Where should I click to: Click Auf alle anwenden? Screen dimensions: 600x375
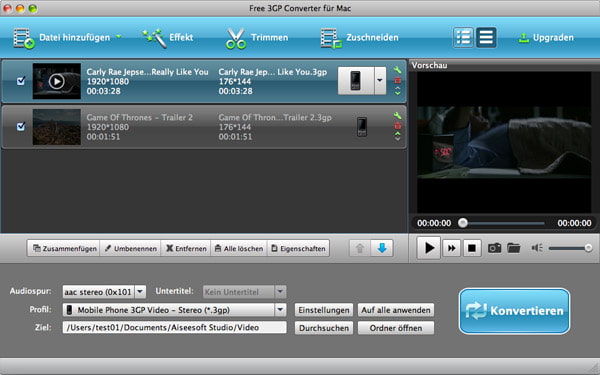pyautogui.click(x=396, y=310)
